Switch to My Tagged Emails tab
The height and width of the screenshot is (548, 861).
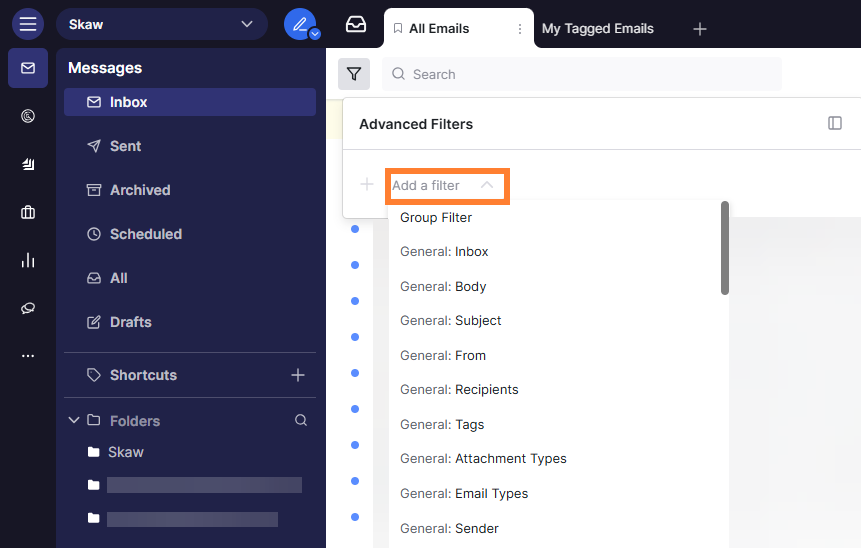coord(597,28)
